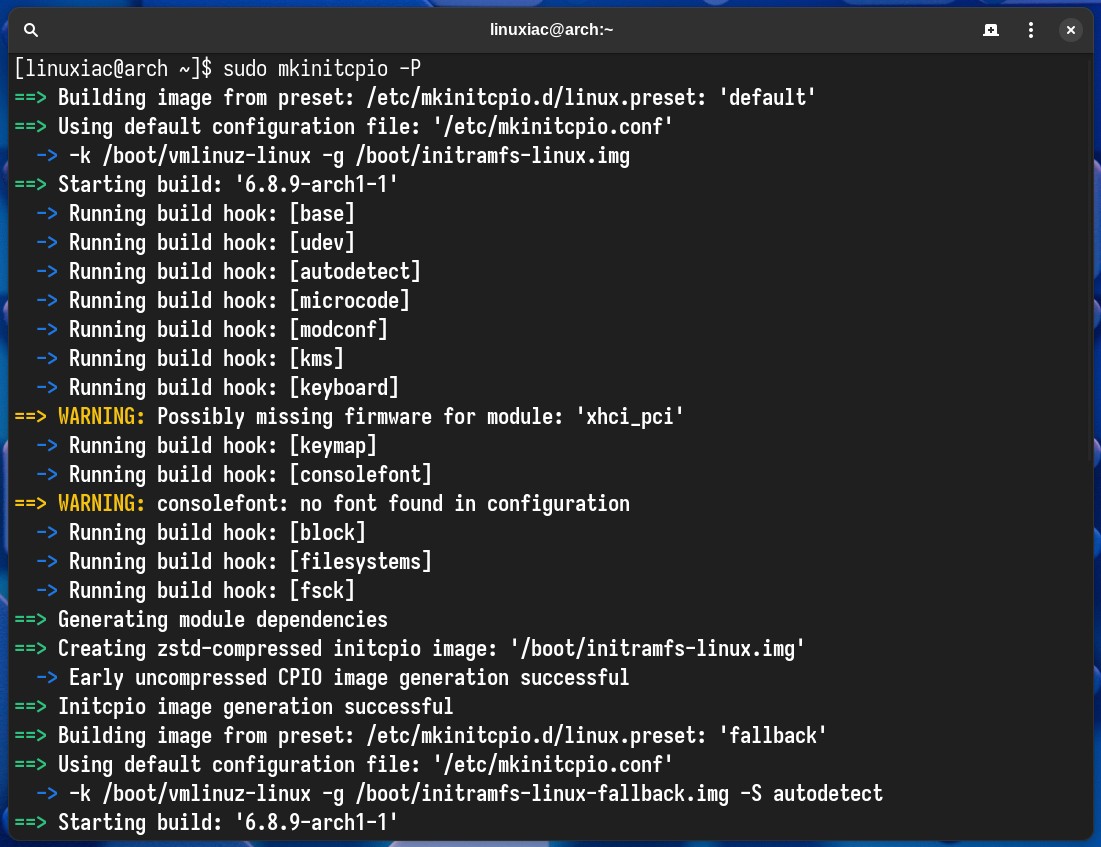Click the 'fallback' preset name text
The width and height of the screenshot is (1101, 847).
772,735
